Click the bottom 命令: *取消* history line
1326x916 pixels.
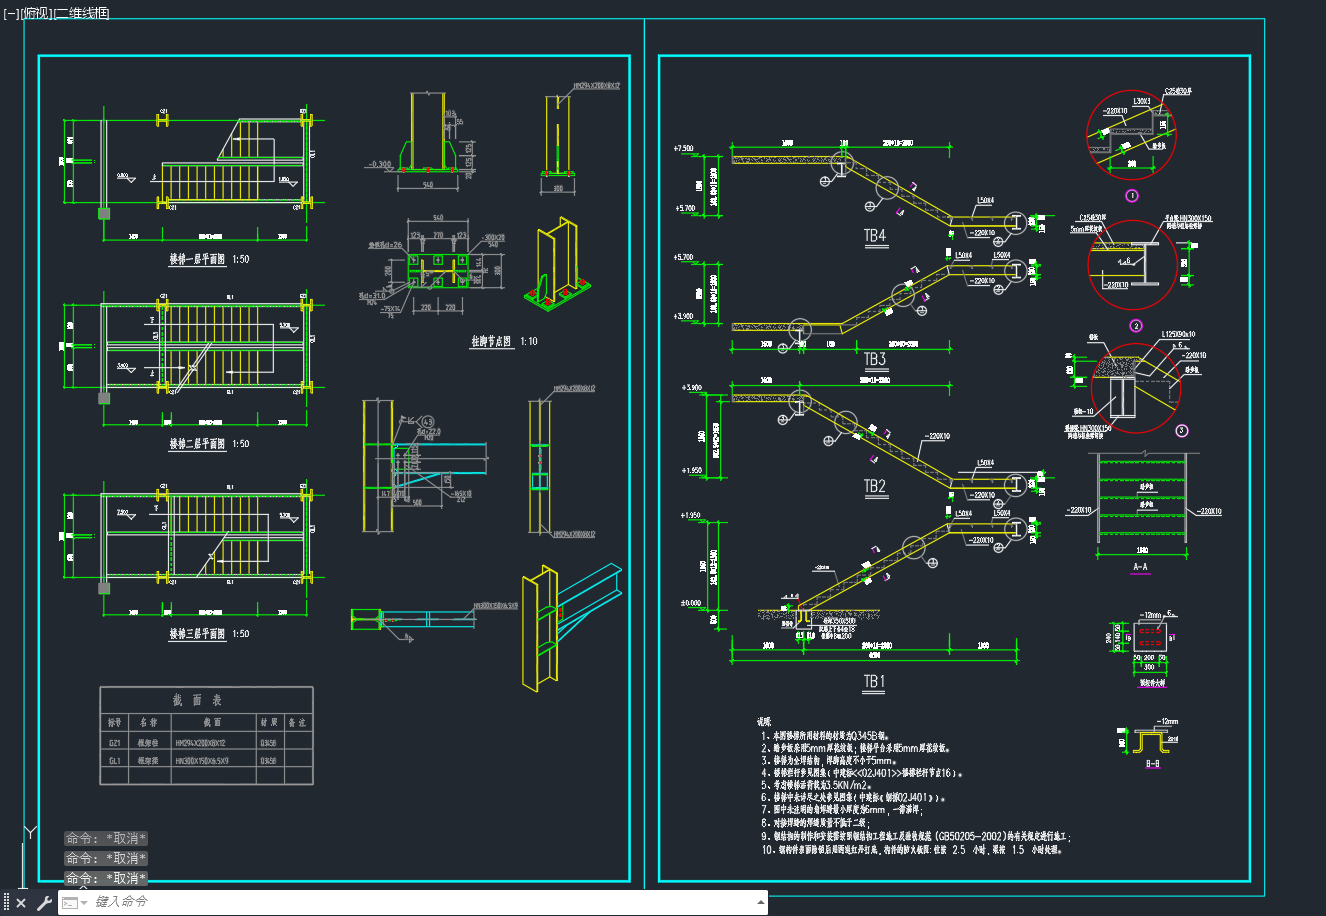click(x=106, y=878)
